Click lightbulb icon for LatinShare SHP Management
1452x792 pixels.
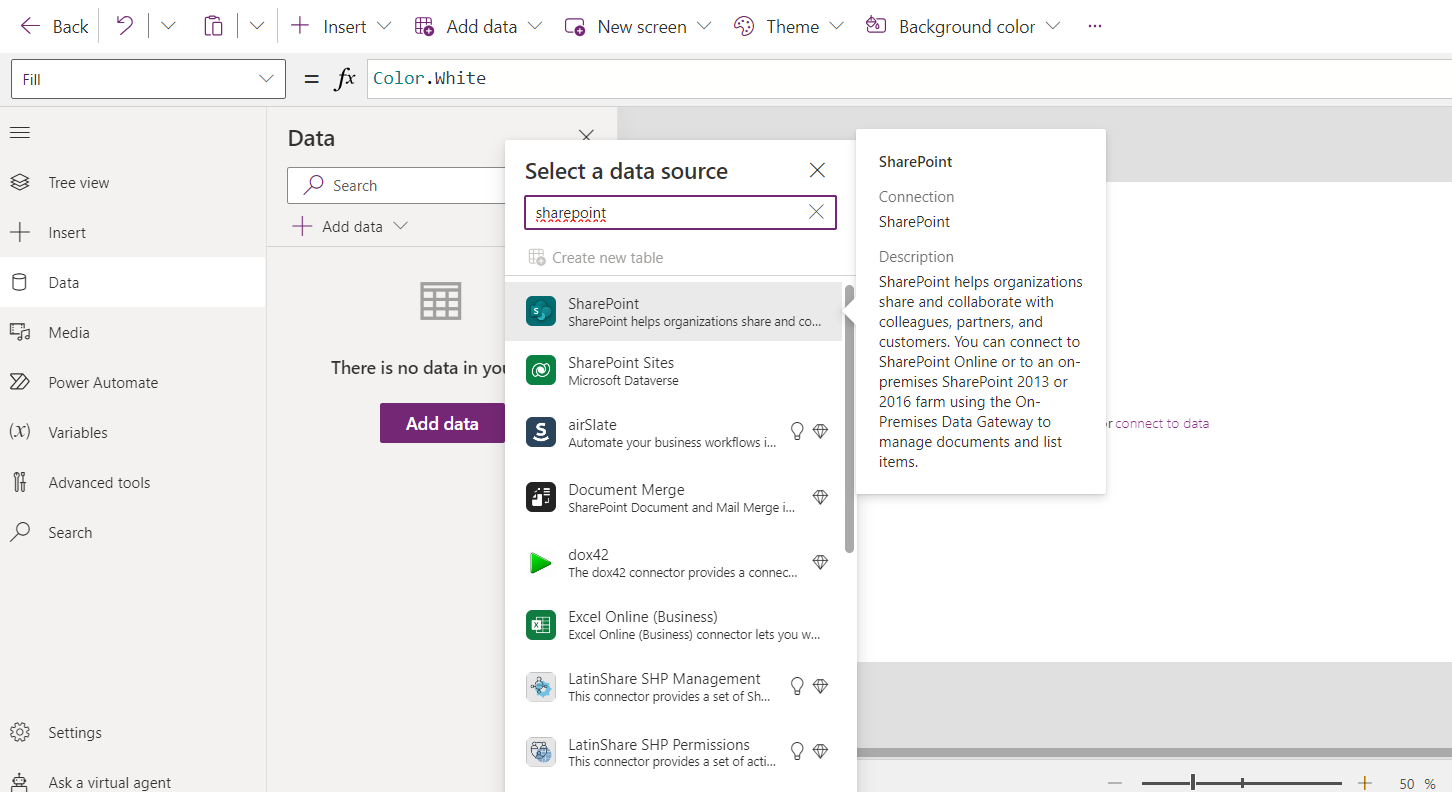point(797,686)
